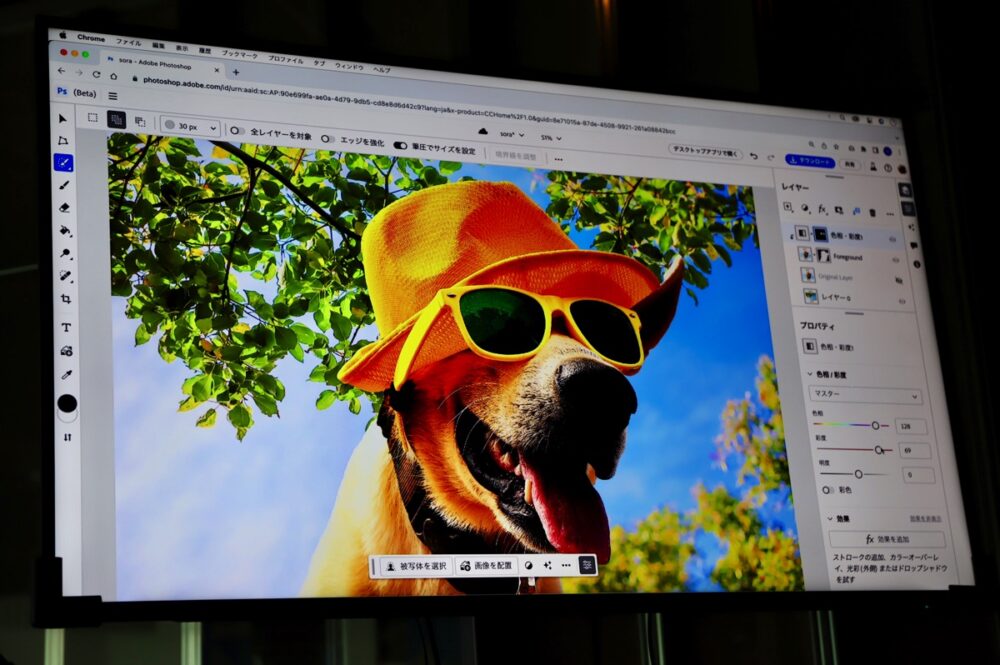The width and height of the screenshot is (1000, 665).
Task: Collapse the 効果 section chevron
Action: click(830, 518)
